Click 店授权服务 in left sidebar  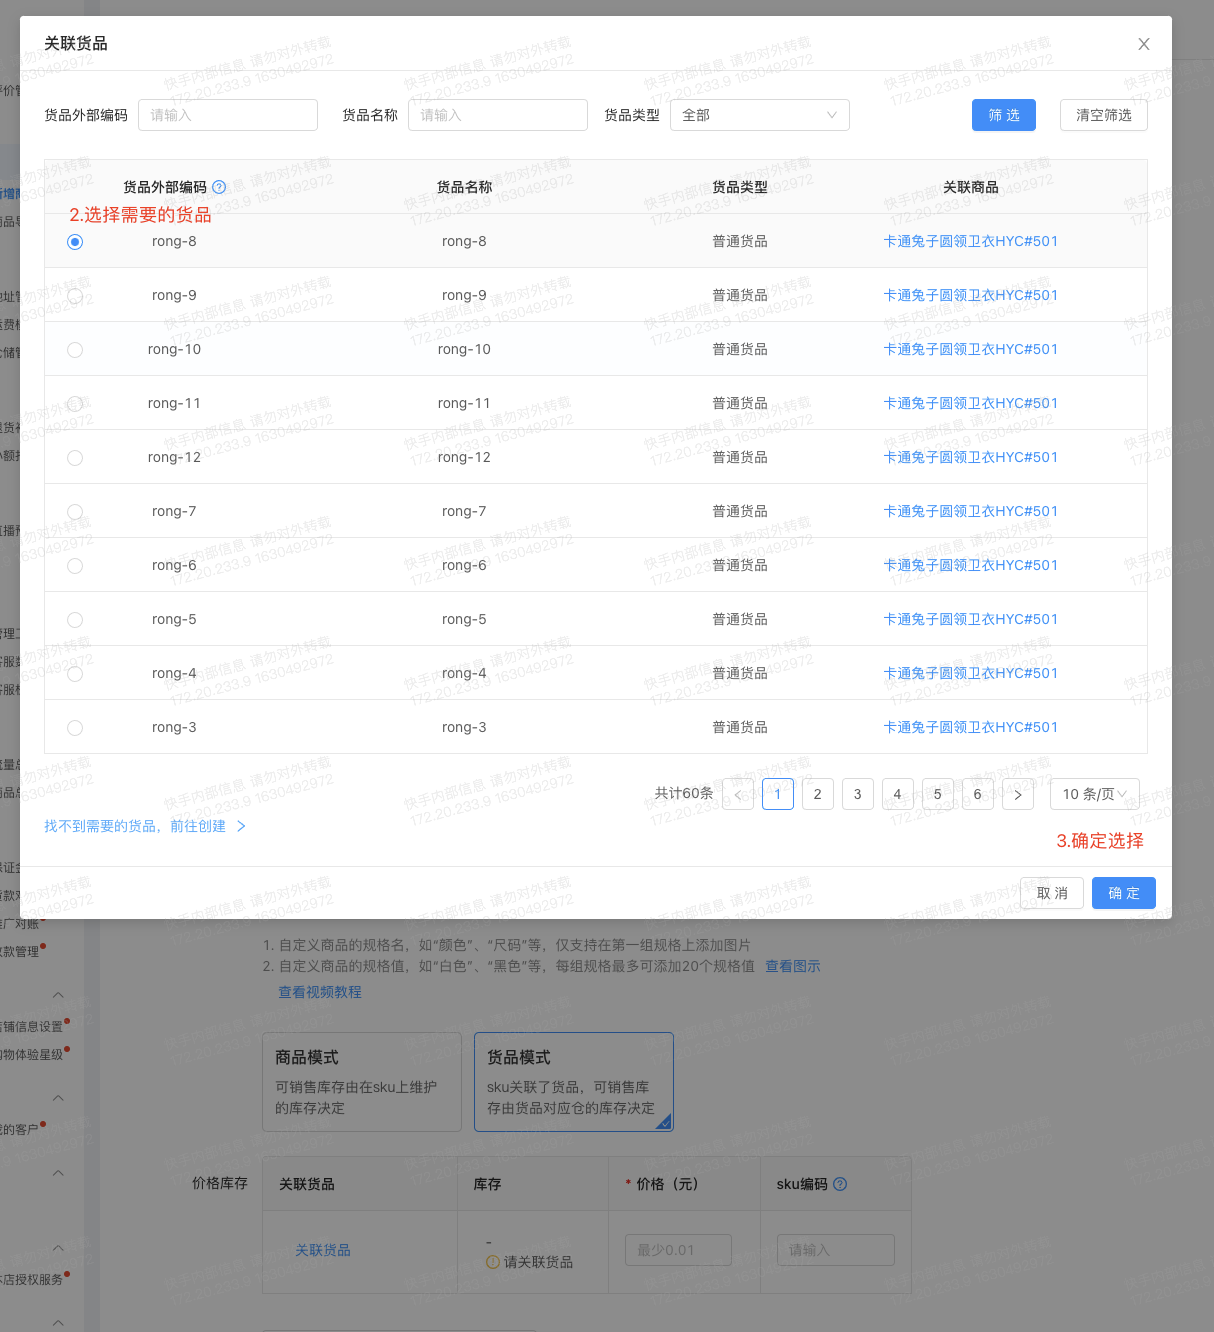[32, 1279]
